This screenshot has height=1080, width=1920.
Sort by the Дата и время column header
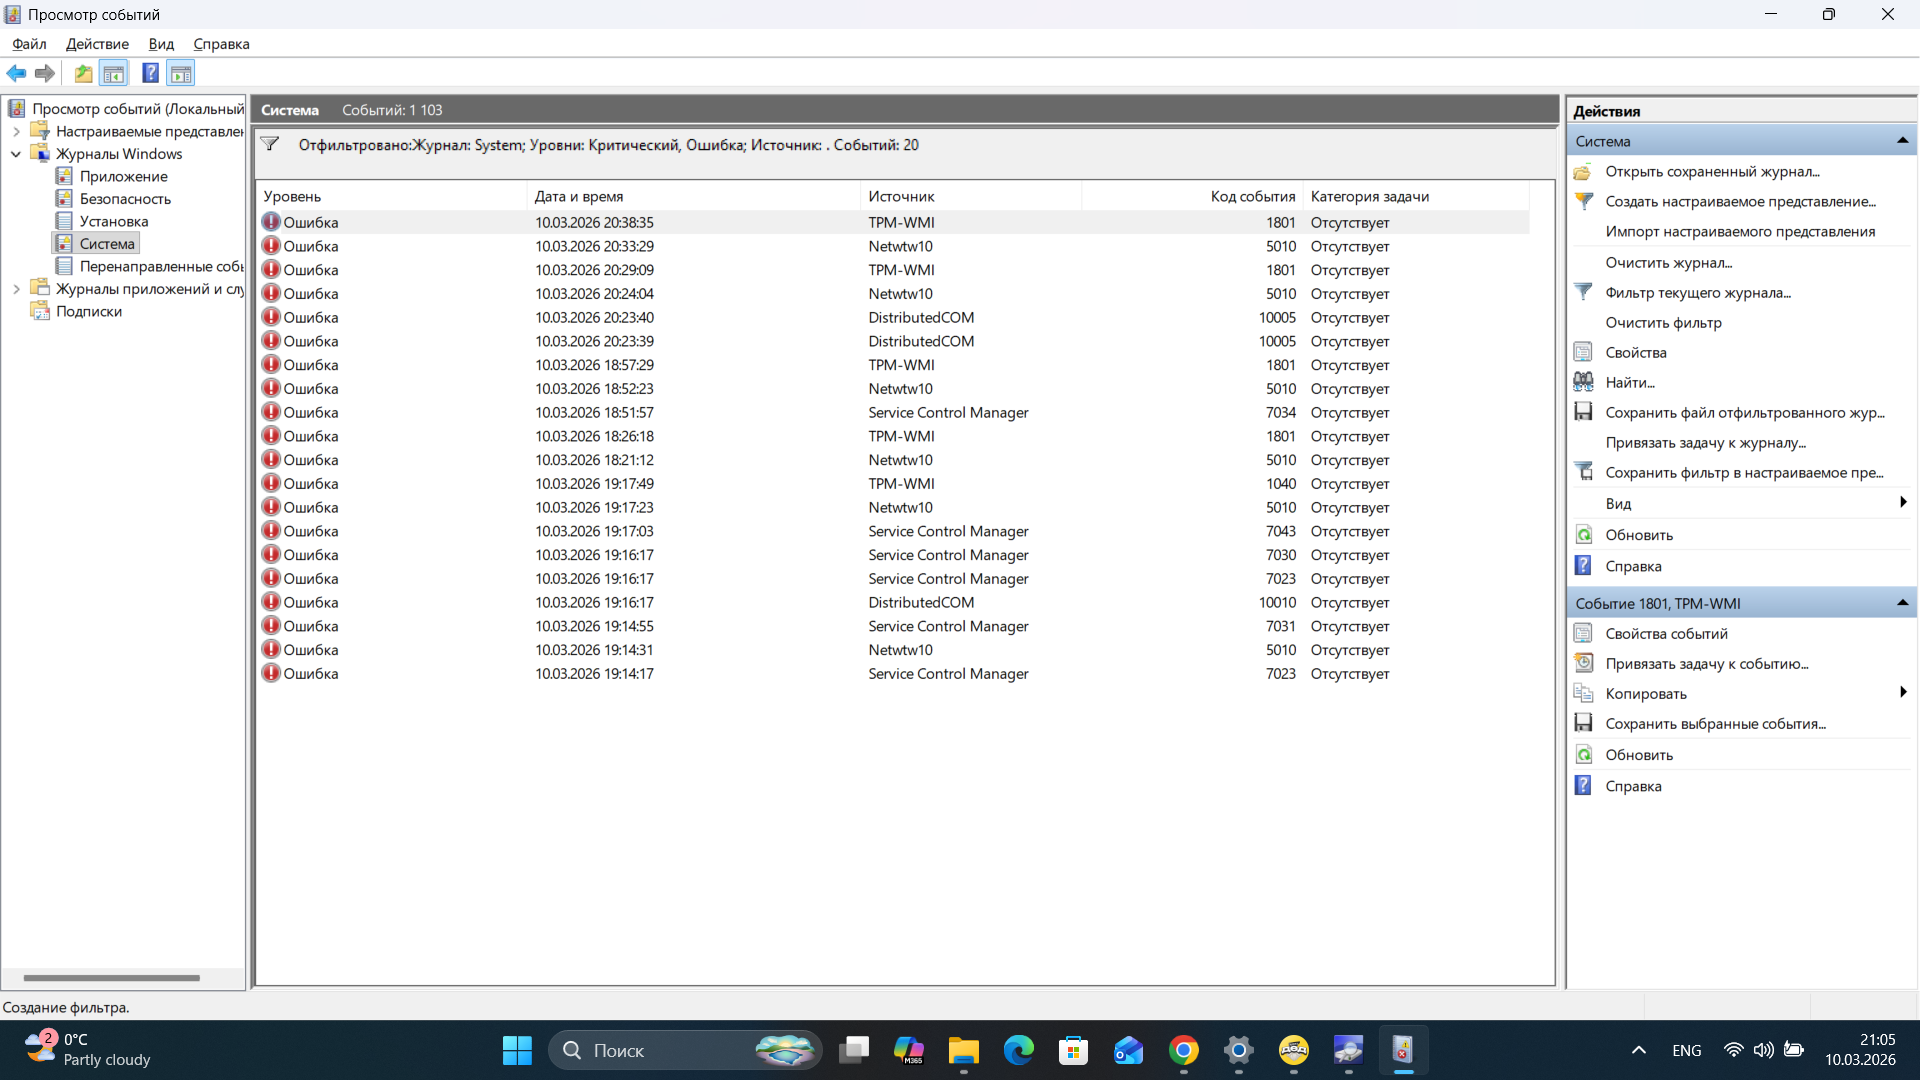coord(693,196)
